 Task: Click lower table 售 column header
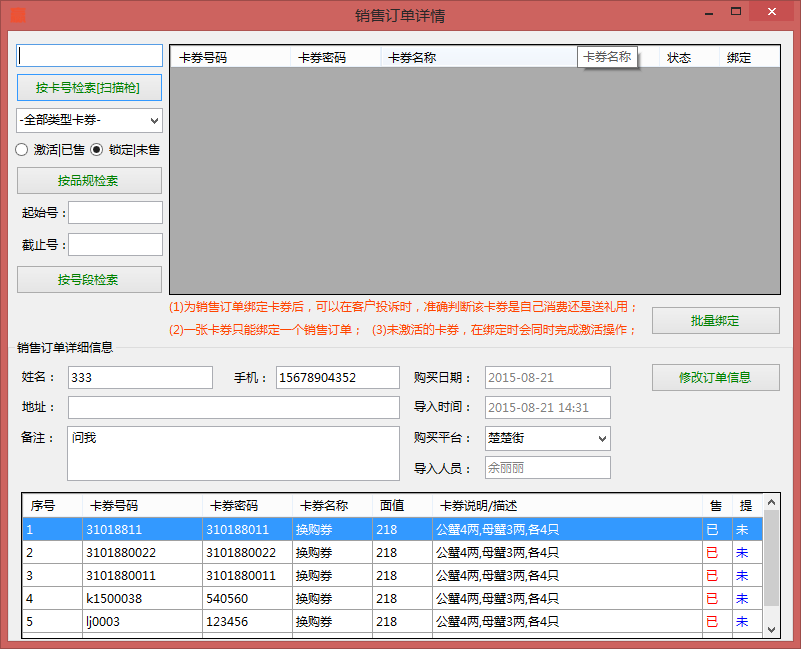(717, 506)
